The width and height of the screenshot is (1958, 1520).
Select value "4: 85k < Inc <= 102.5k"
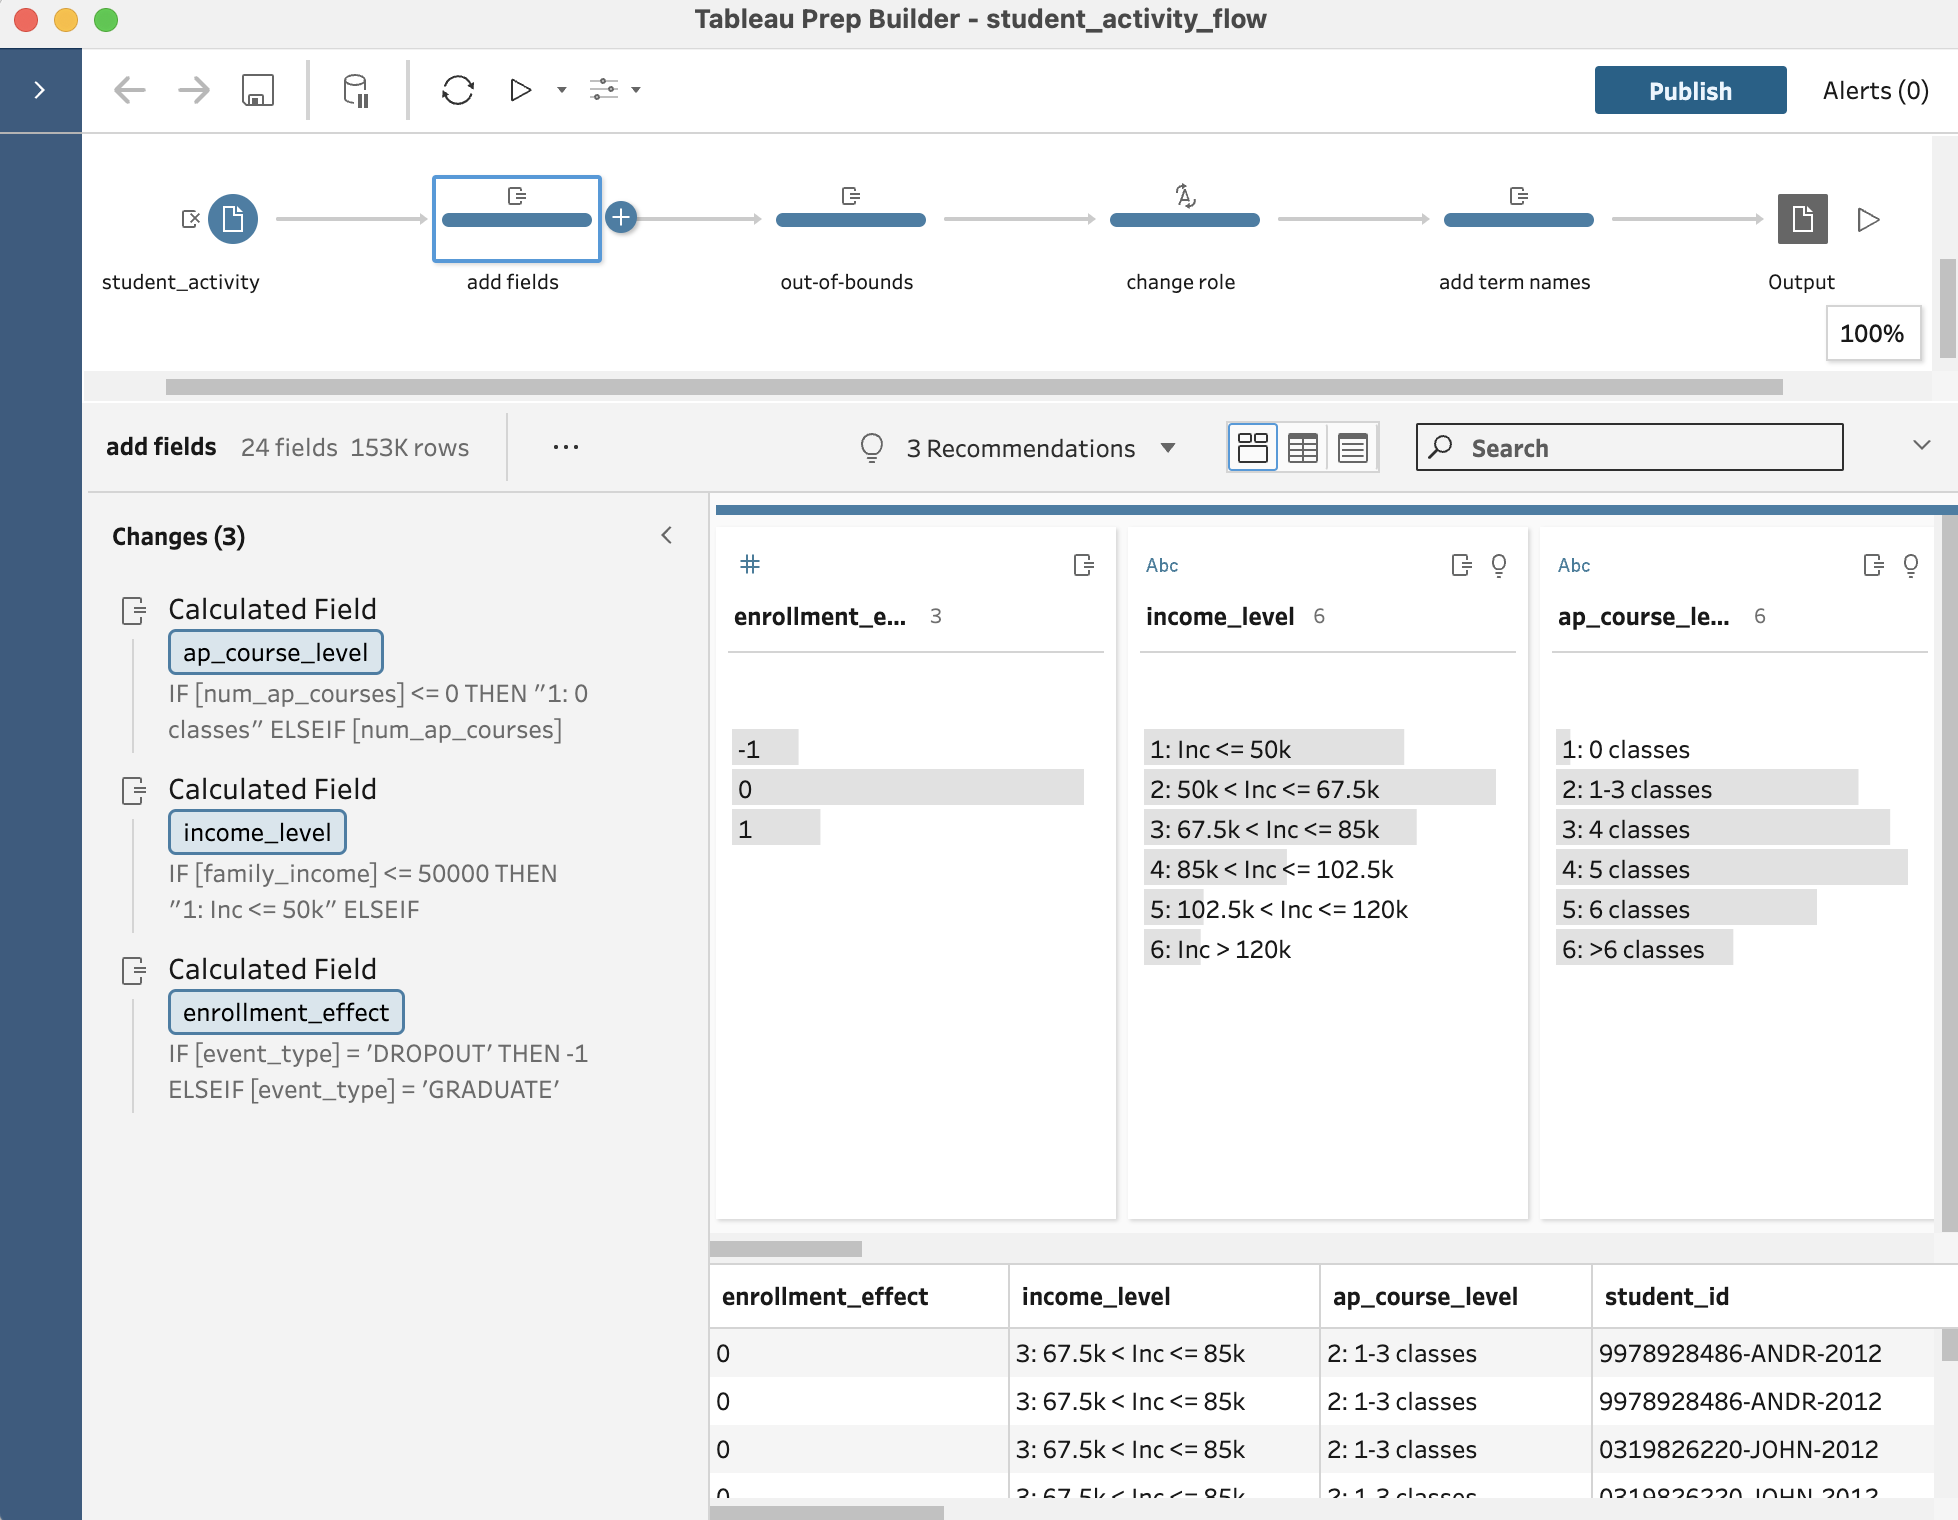coord(1271,868)
